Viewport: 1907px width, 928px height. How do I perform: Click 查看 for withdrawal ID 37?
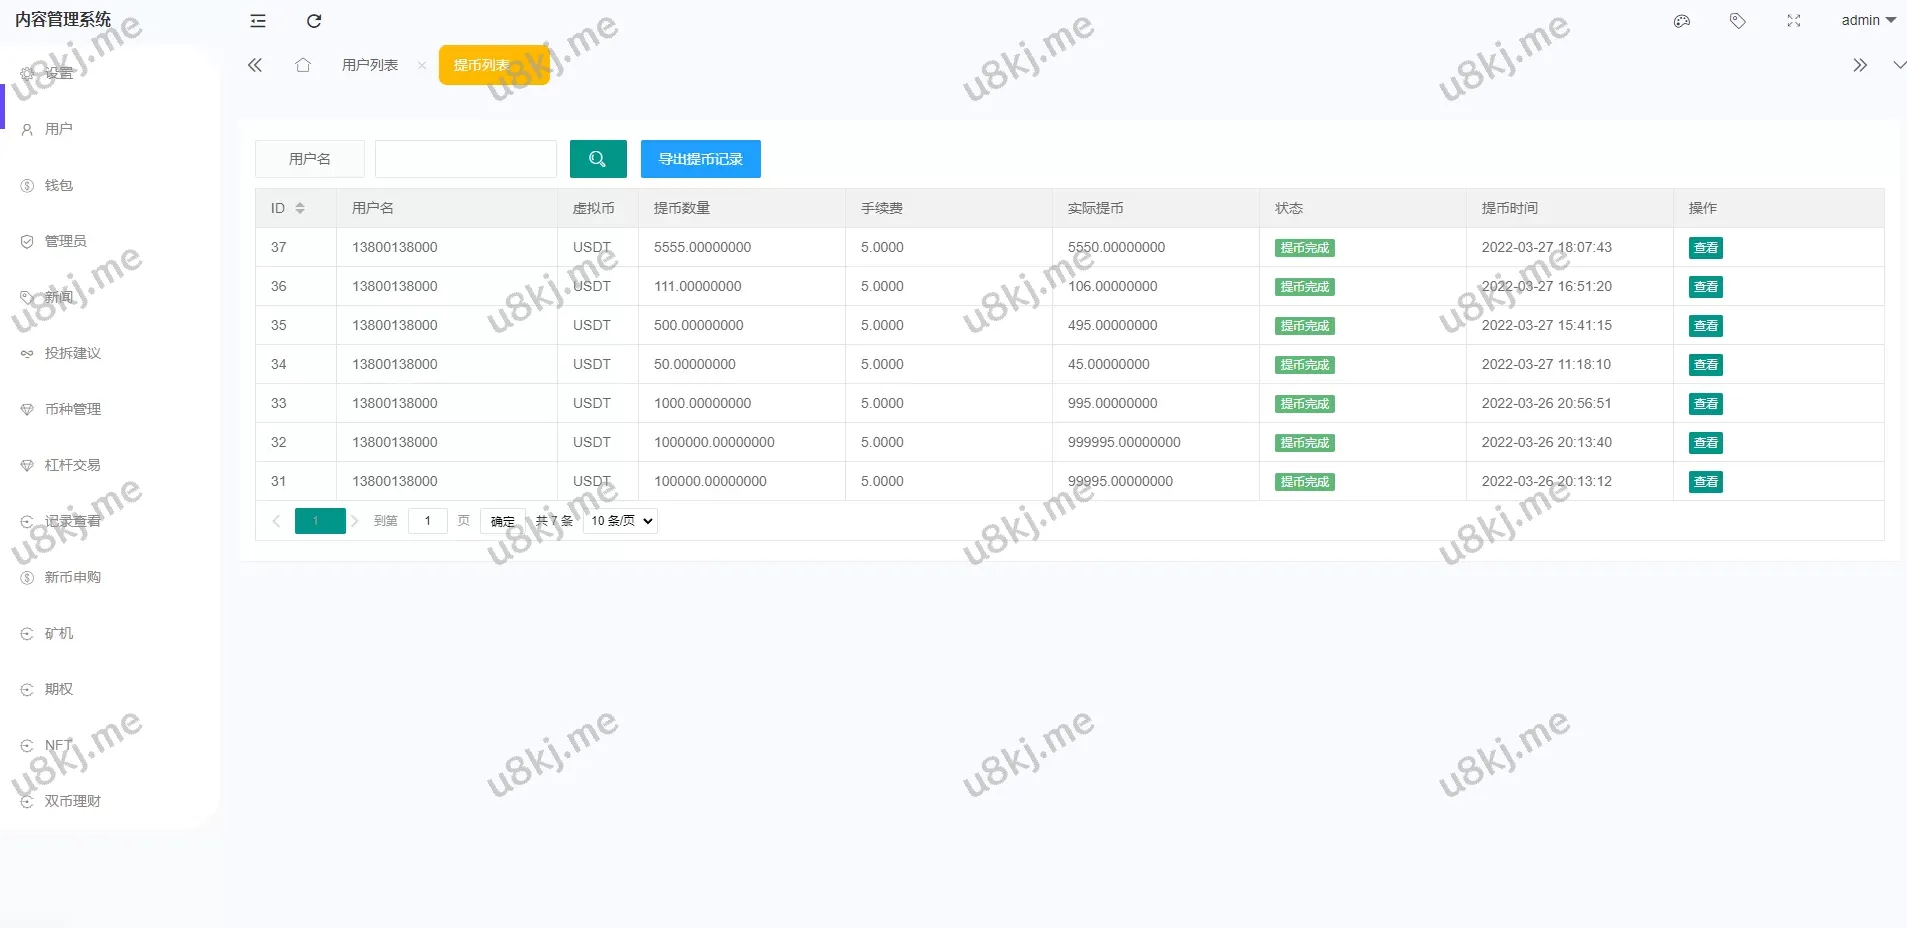tap(1705, 248)
